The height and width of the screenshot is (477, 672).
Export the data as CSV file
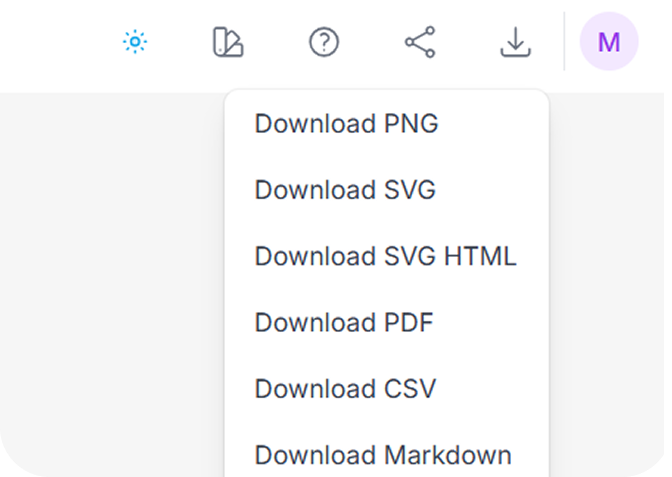click(345, 388)
